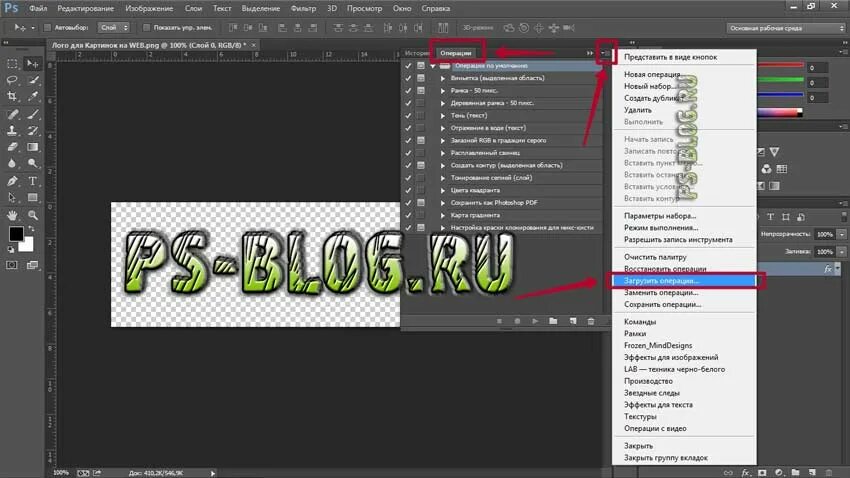Select the Gradient tool
The image size is (850, 478).
point(33,147)
